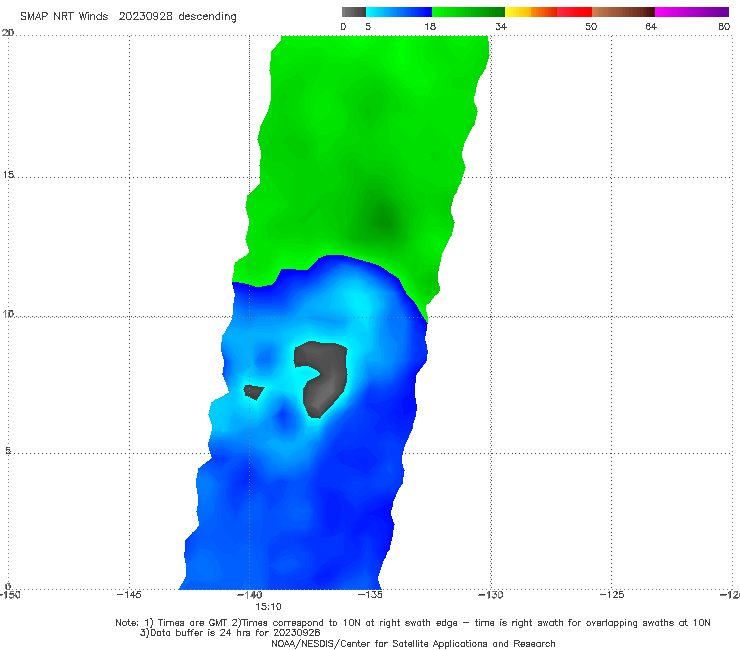Click the note line about 'Times are GMT'
The height and width of the screenshot is (650, 740).
click(x=412, y=623)
